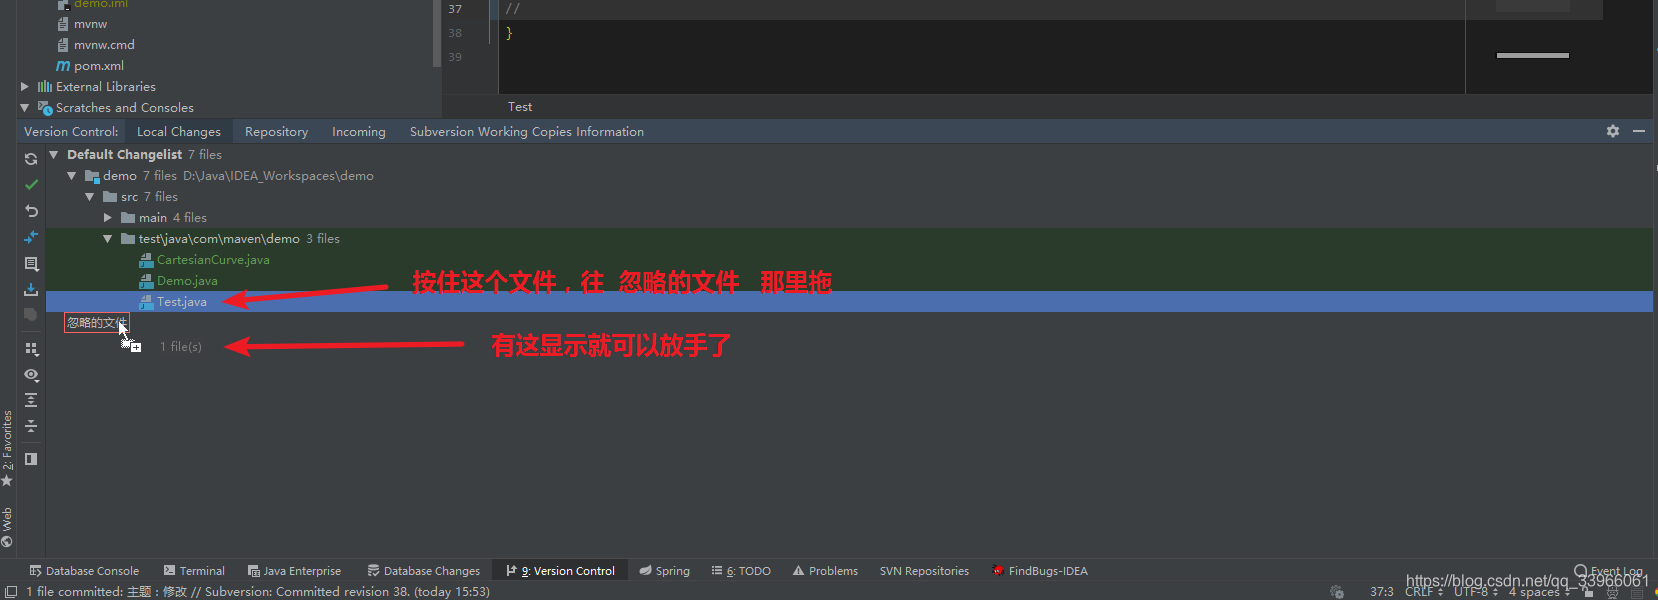
Task: Open Web side panel
Action: 7,528
